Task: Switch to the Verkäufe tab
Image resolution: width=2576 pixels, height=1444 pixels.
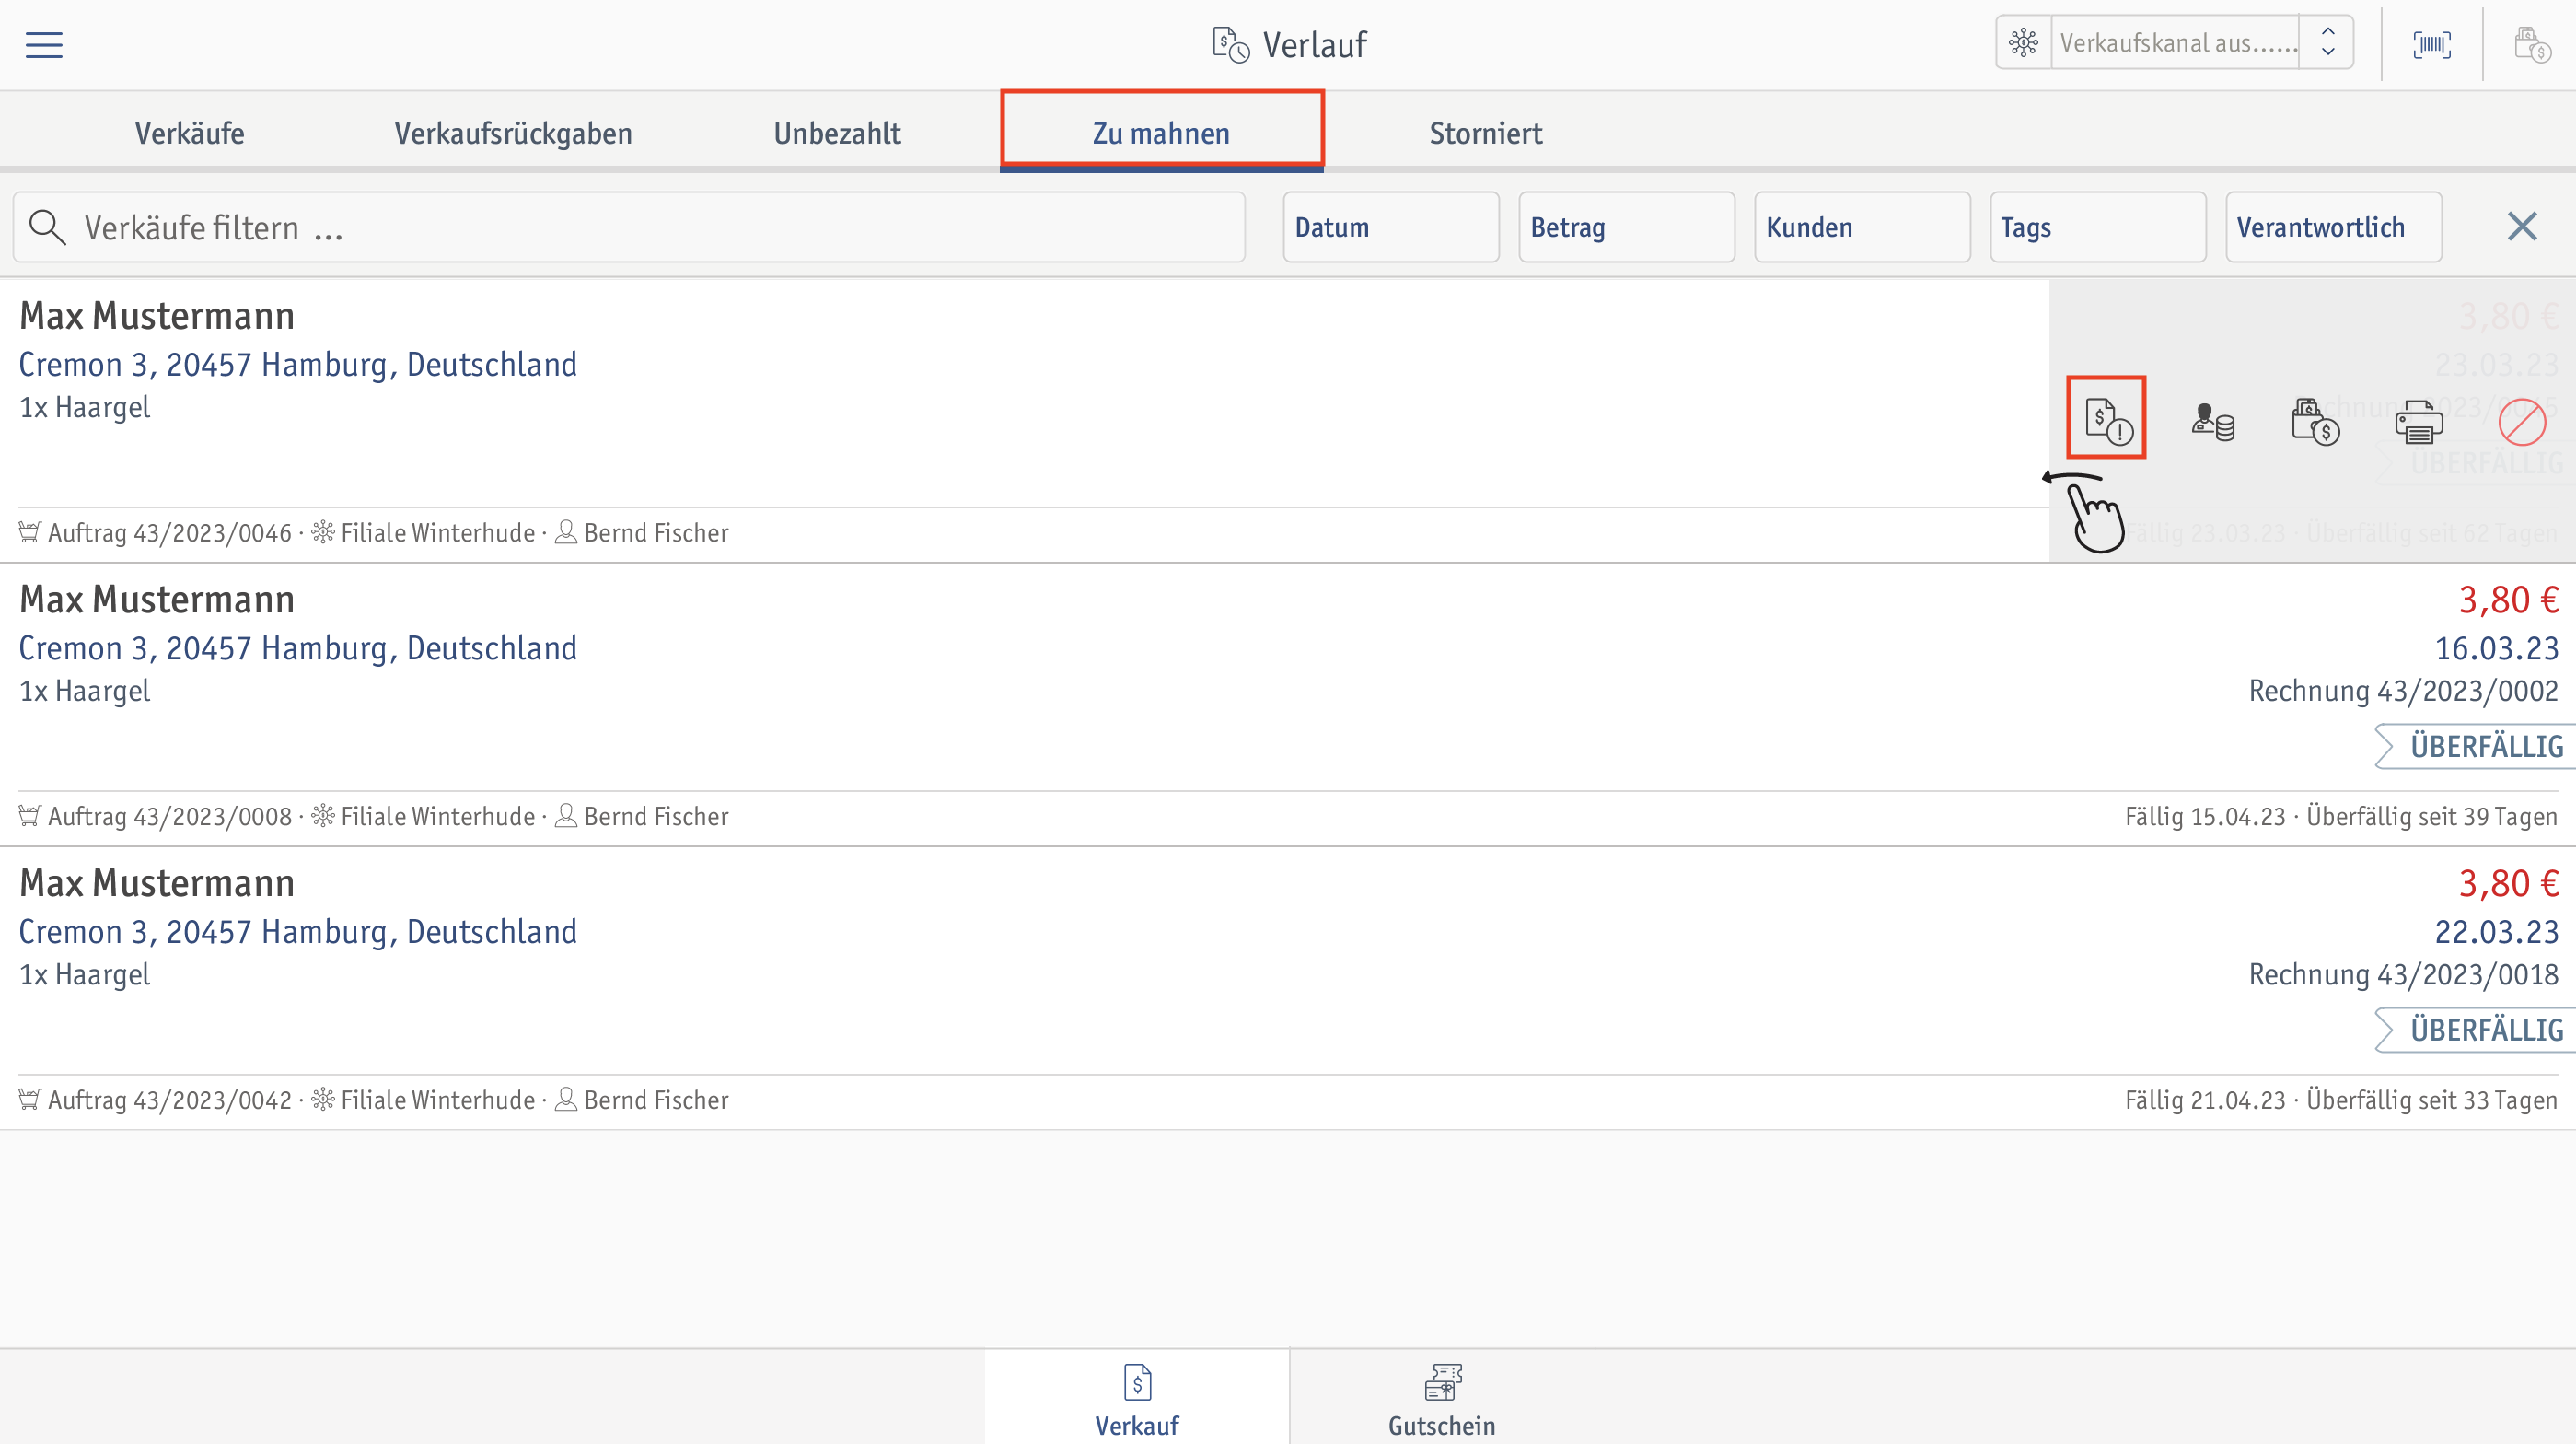Action: pos(190,133)
